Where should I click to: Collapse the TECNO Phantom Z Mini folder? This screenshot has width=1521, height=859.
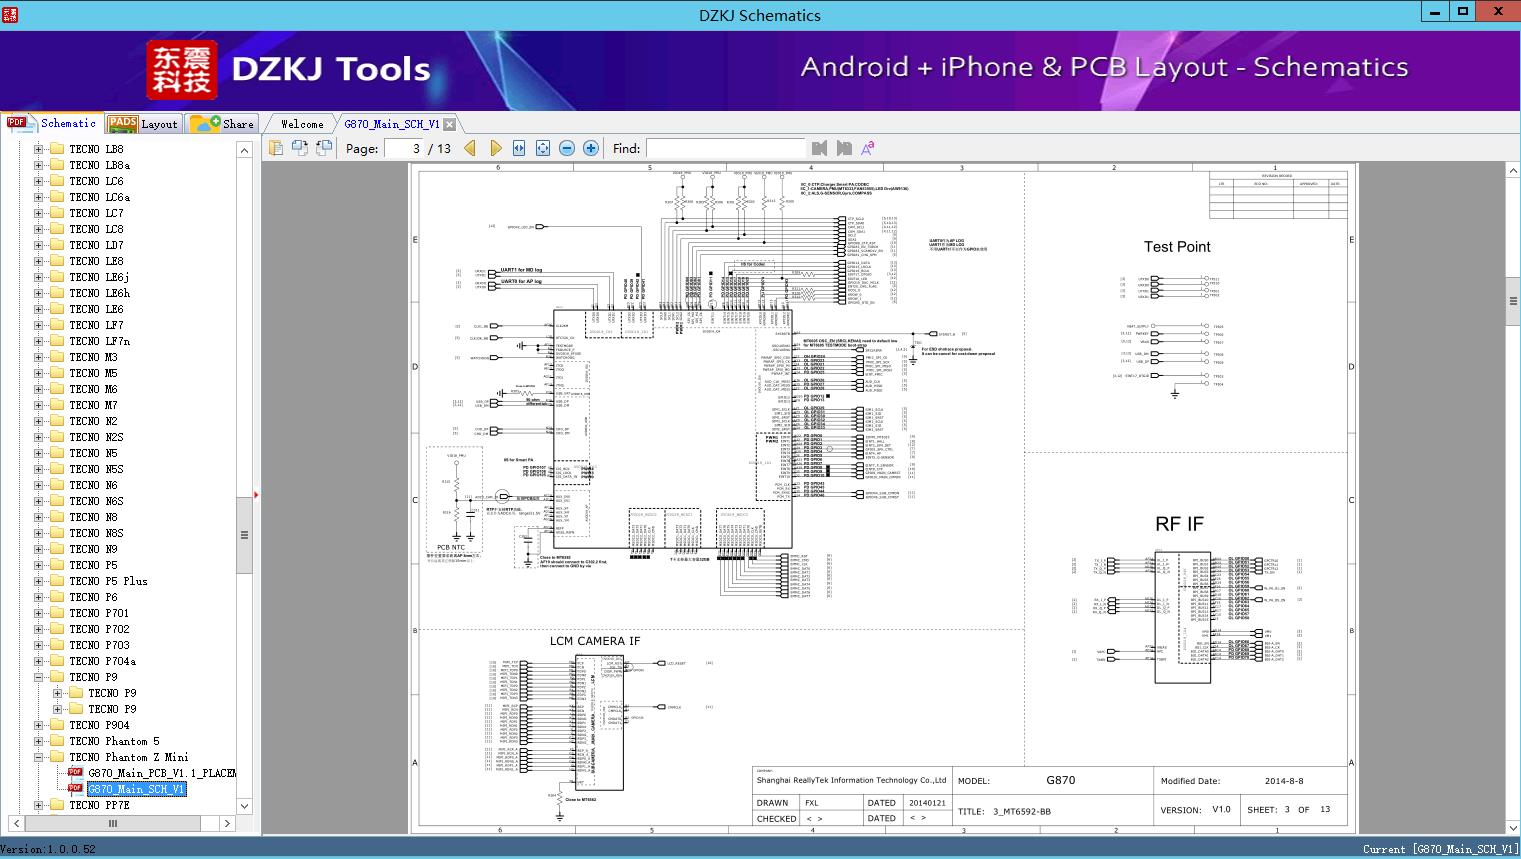(39, 757)
